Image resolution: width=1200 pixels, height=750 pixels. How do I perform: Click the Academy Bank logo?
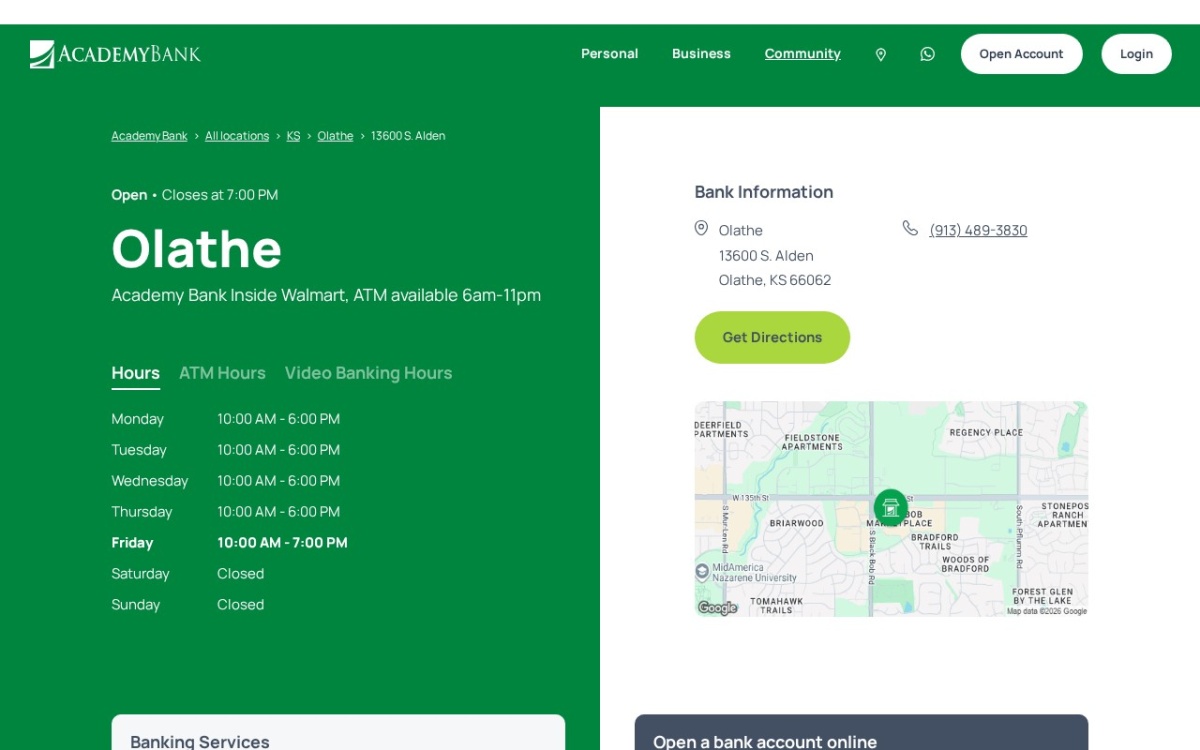click(115, 54)
